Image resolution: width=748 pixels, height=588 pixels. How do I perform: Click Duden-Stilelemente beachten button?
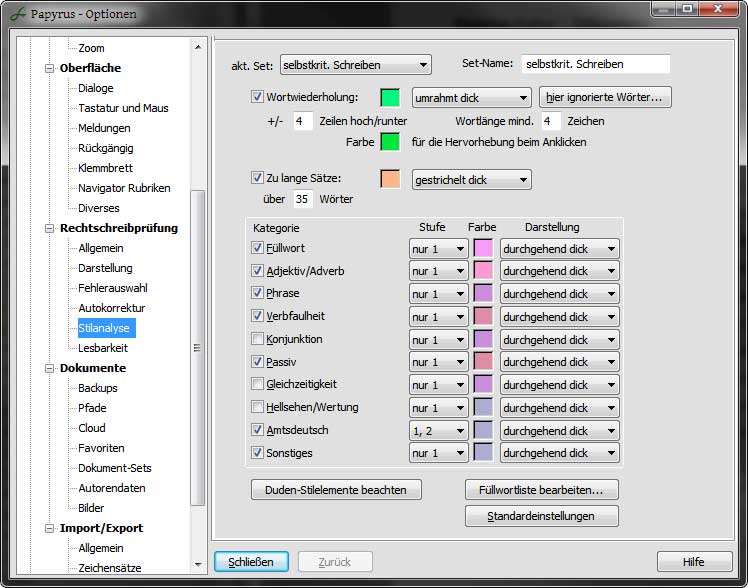pos(336,490)
